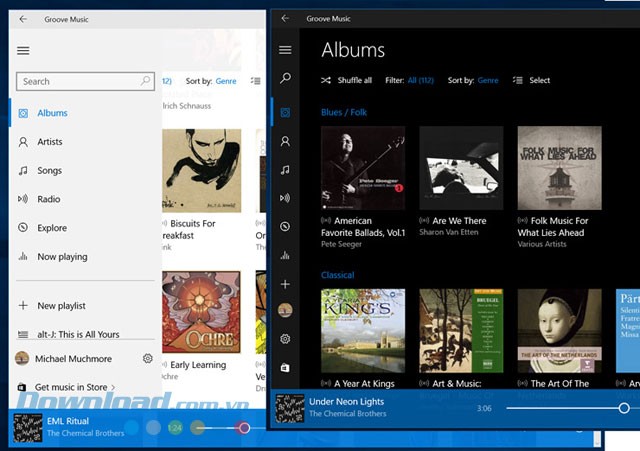Expand the dark window's hamburger menu
The height and width of the screenshot is (451, 640).
click(285, 50)
